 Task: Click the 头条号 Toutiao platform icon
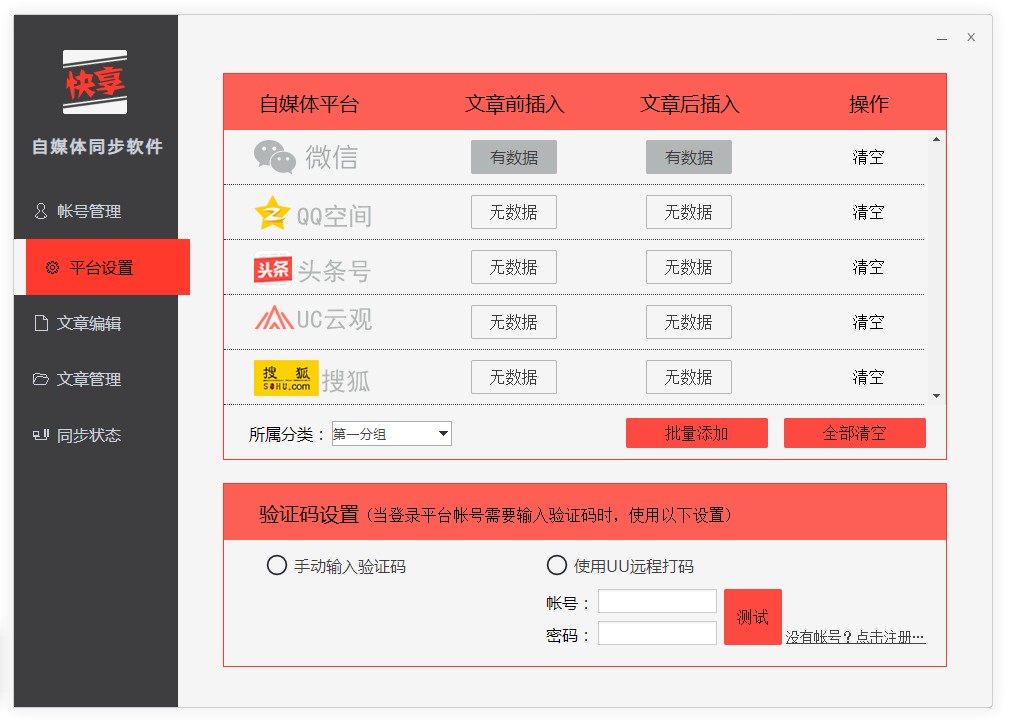pyautogui.click(x=272, y=267)
